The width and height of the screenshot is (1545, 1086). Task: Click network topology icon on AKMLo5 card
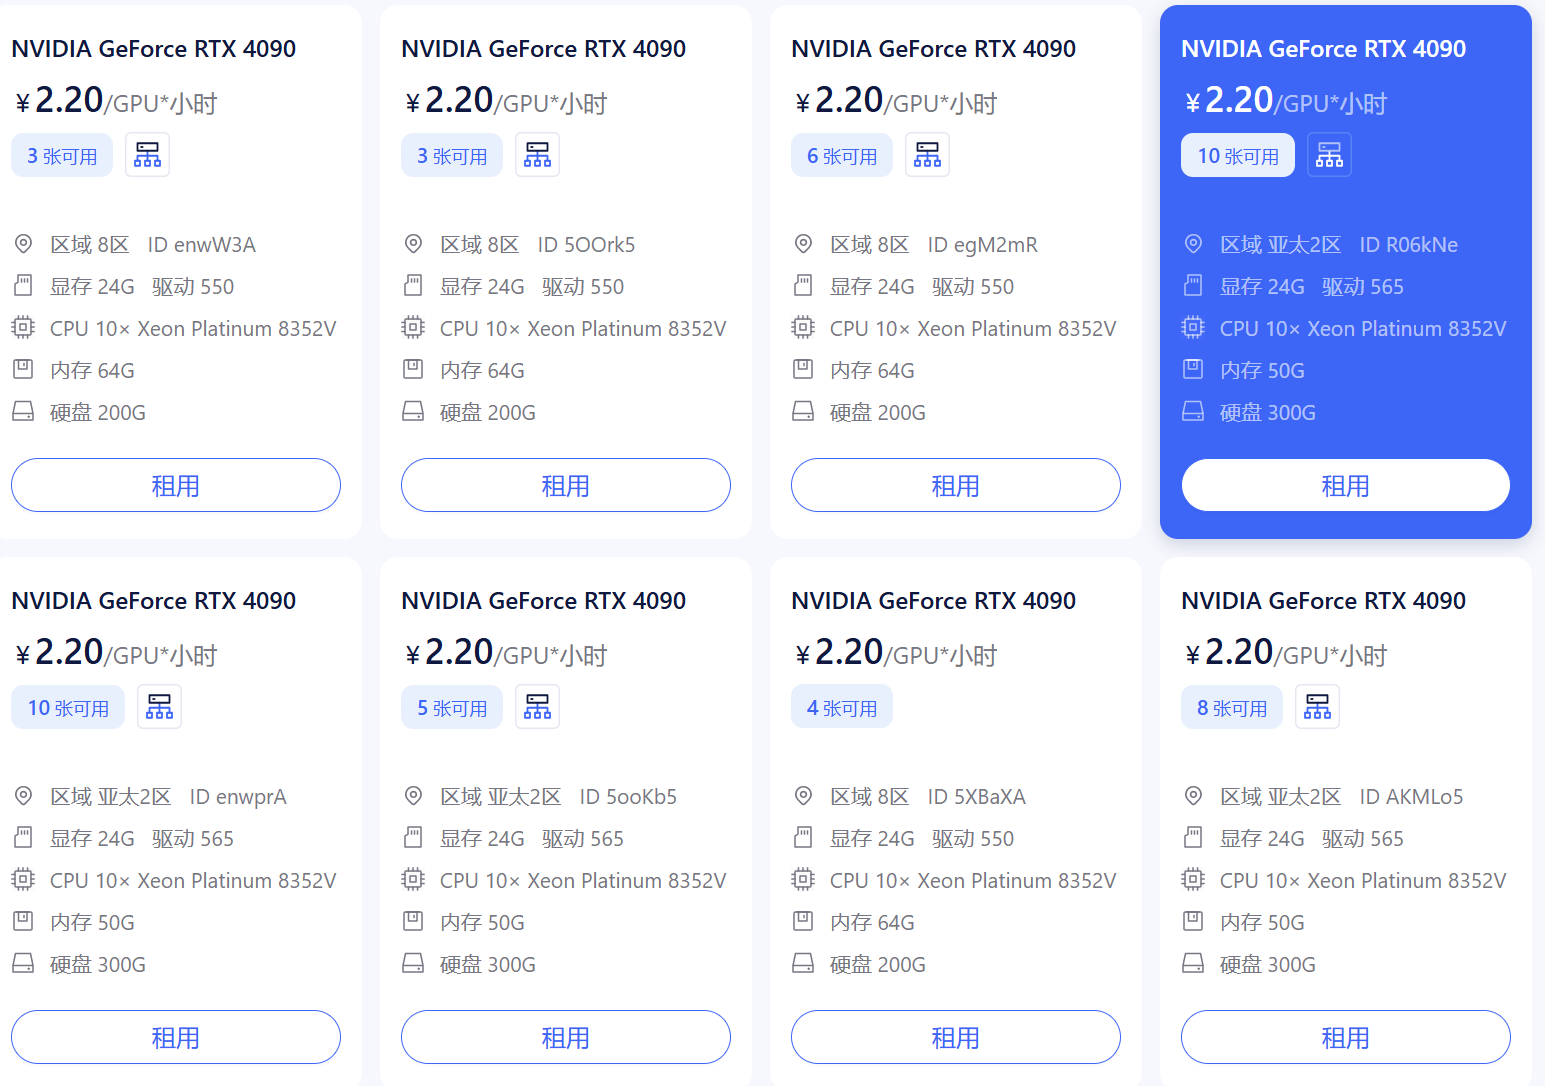(x=1317, y=707)
